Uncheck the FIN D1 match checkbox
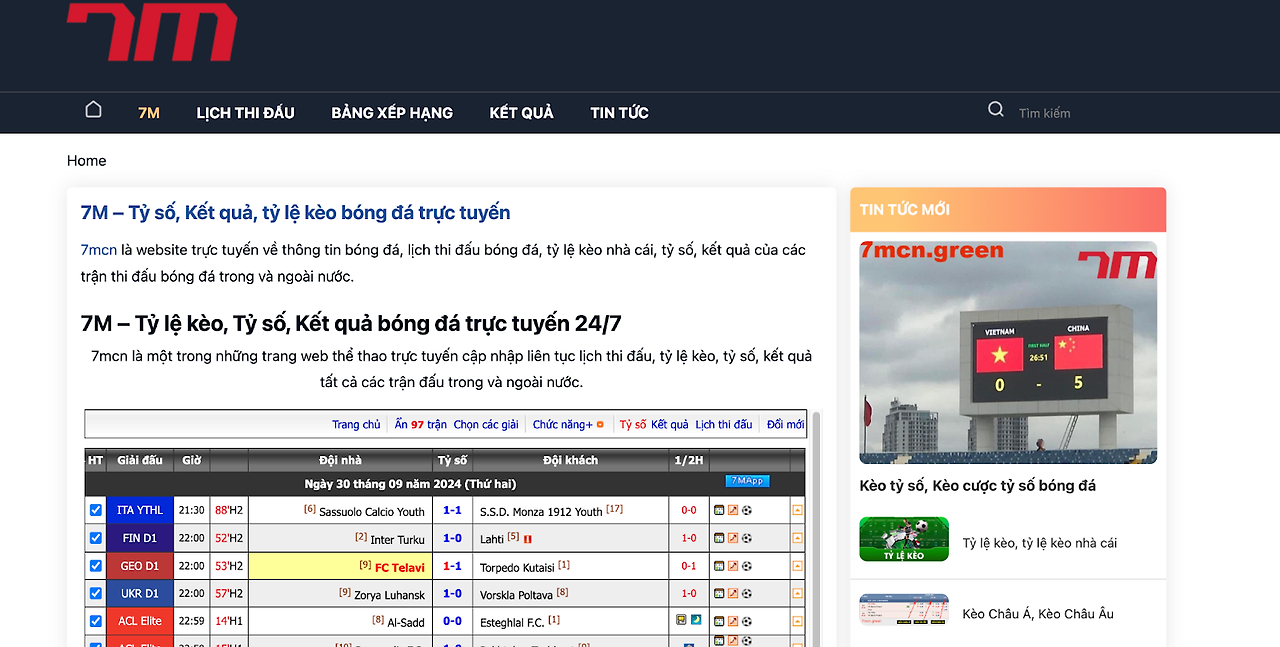The width and height of the screenshot is (1280, 647). click(x=96, y=538)
